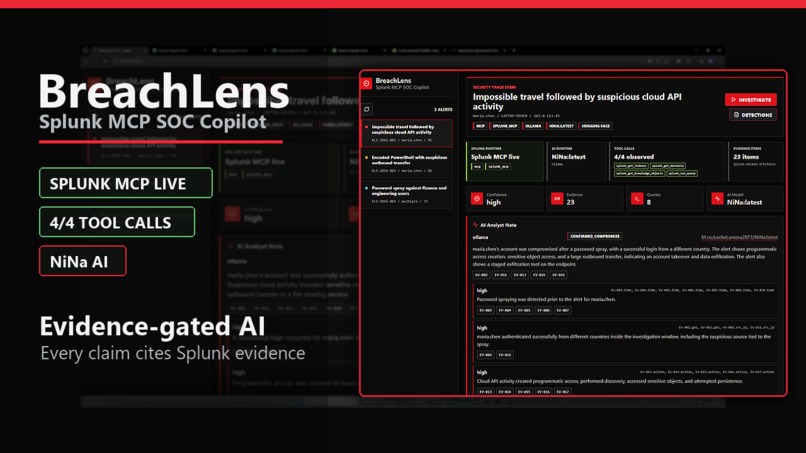The image size is (806, 453).
Task: Click the CONFIRMED_COMPROMISE badge
Action: click(595, 236)
